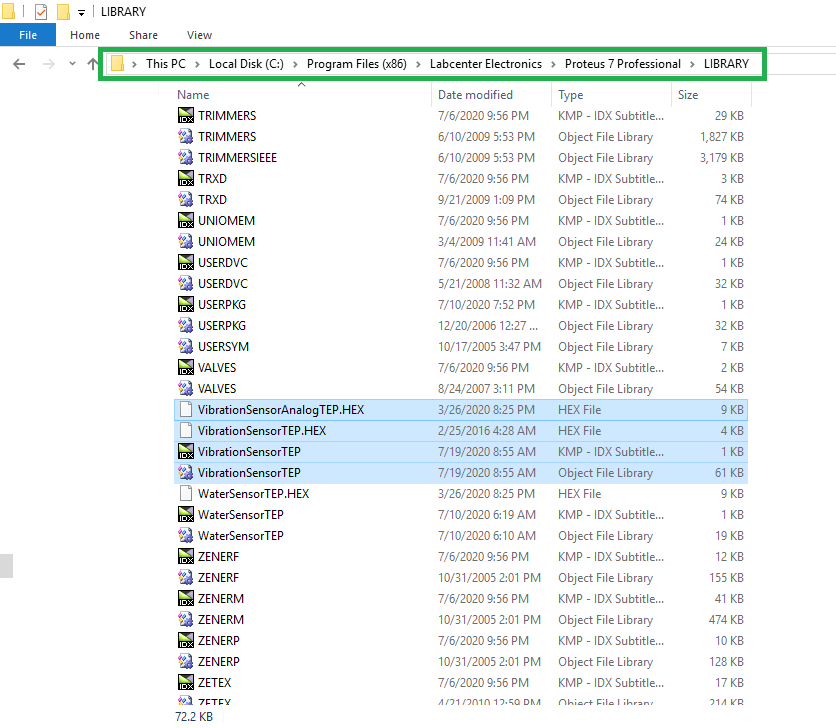Sort by Name column header
The width and height of the screenshot is (836, 728).
point(193,95)
